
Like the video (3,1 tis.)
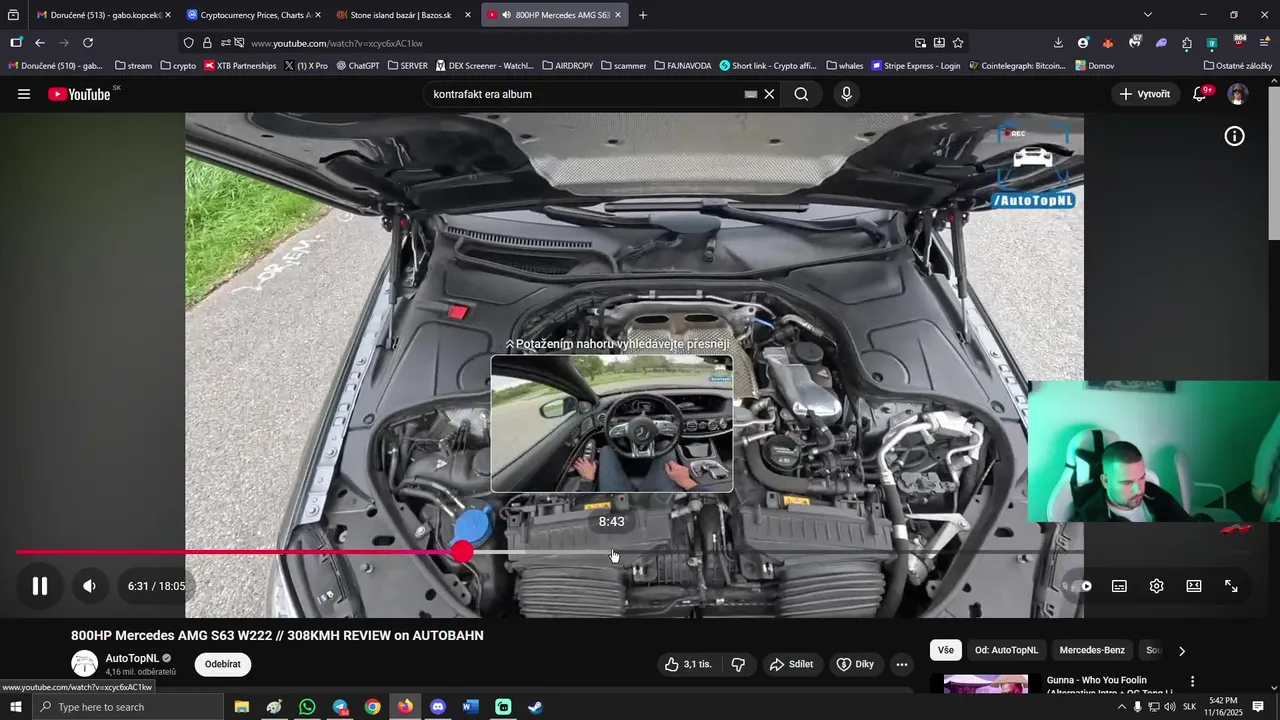689,664
